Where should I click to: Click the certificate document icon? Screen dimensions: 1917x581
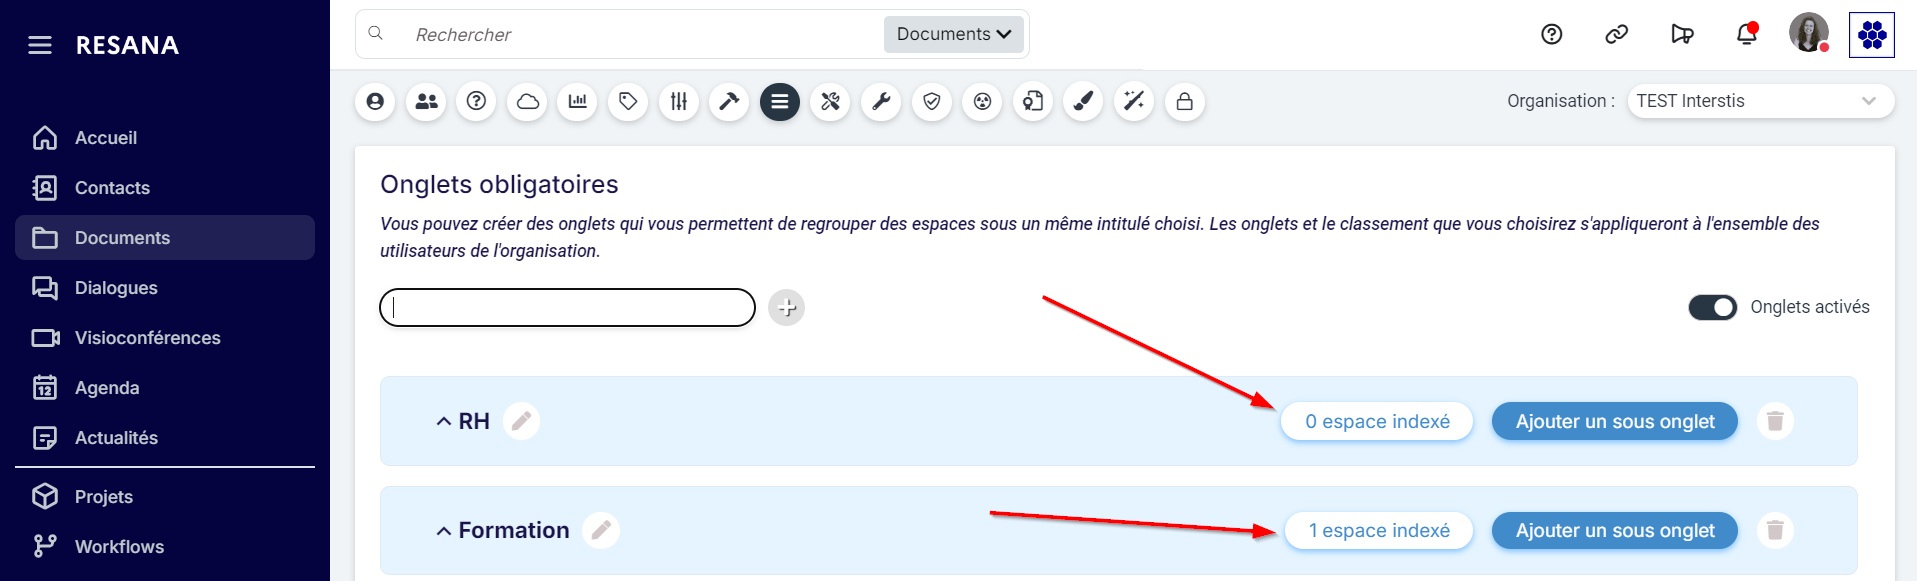coord(1033,101)
